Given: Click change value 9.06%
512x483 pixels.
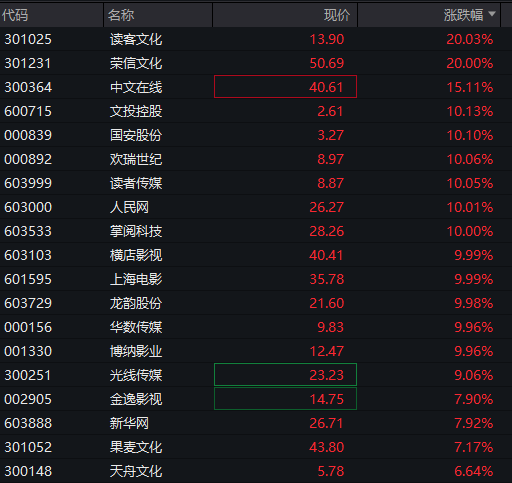Looking at the screenshot, I should tap(474, 375).
